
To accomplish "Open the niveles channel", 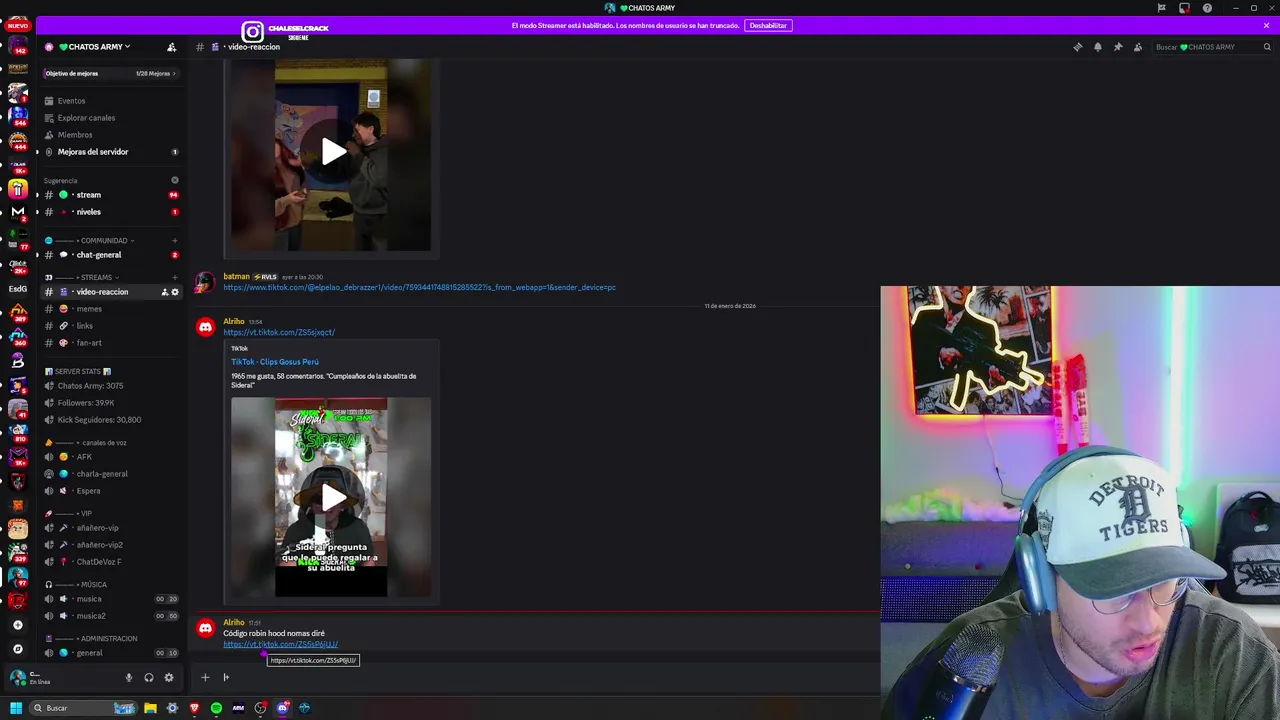I will pos(110,212).
